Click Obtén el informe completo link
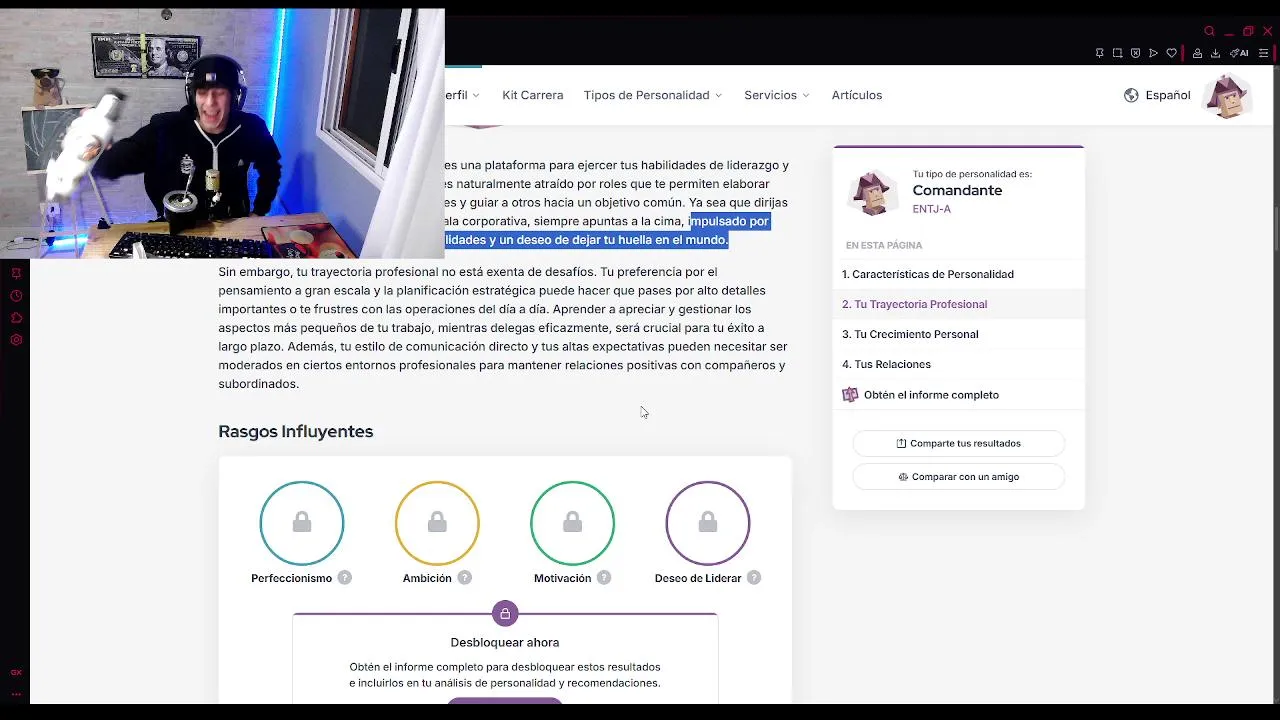 click(x=931, y=395)
